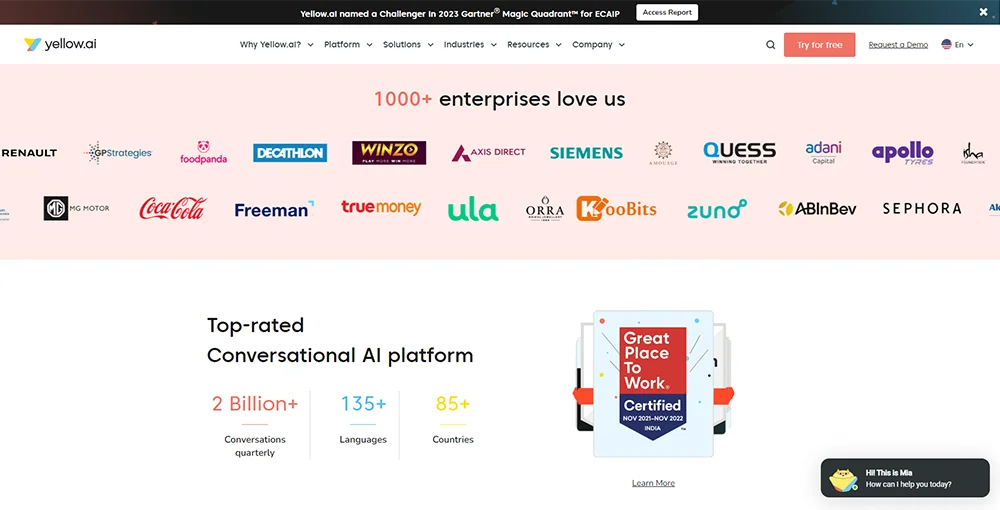The height and width of the screenshot is (510, 1000).
Task: Click the Top-rated Conversational AI platform heading
Action: click(340, 340)
